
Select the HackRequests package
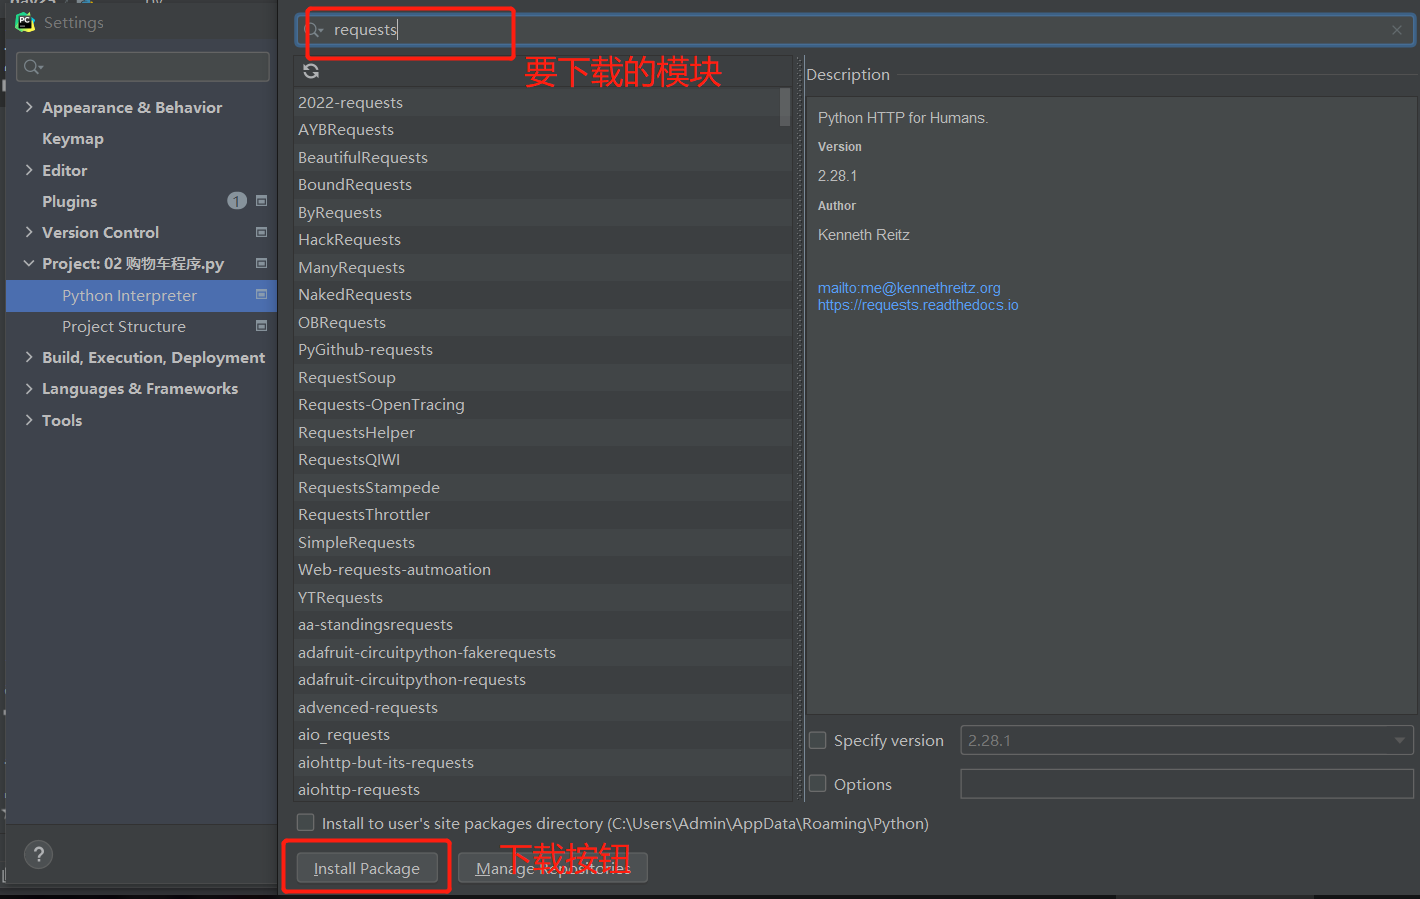tap(543, 240)
